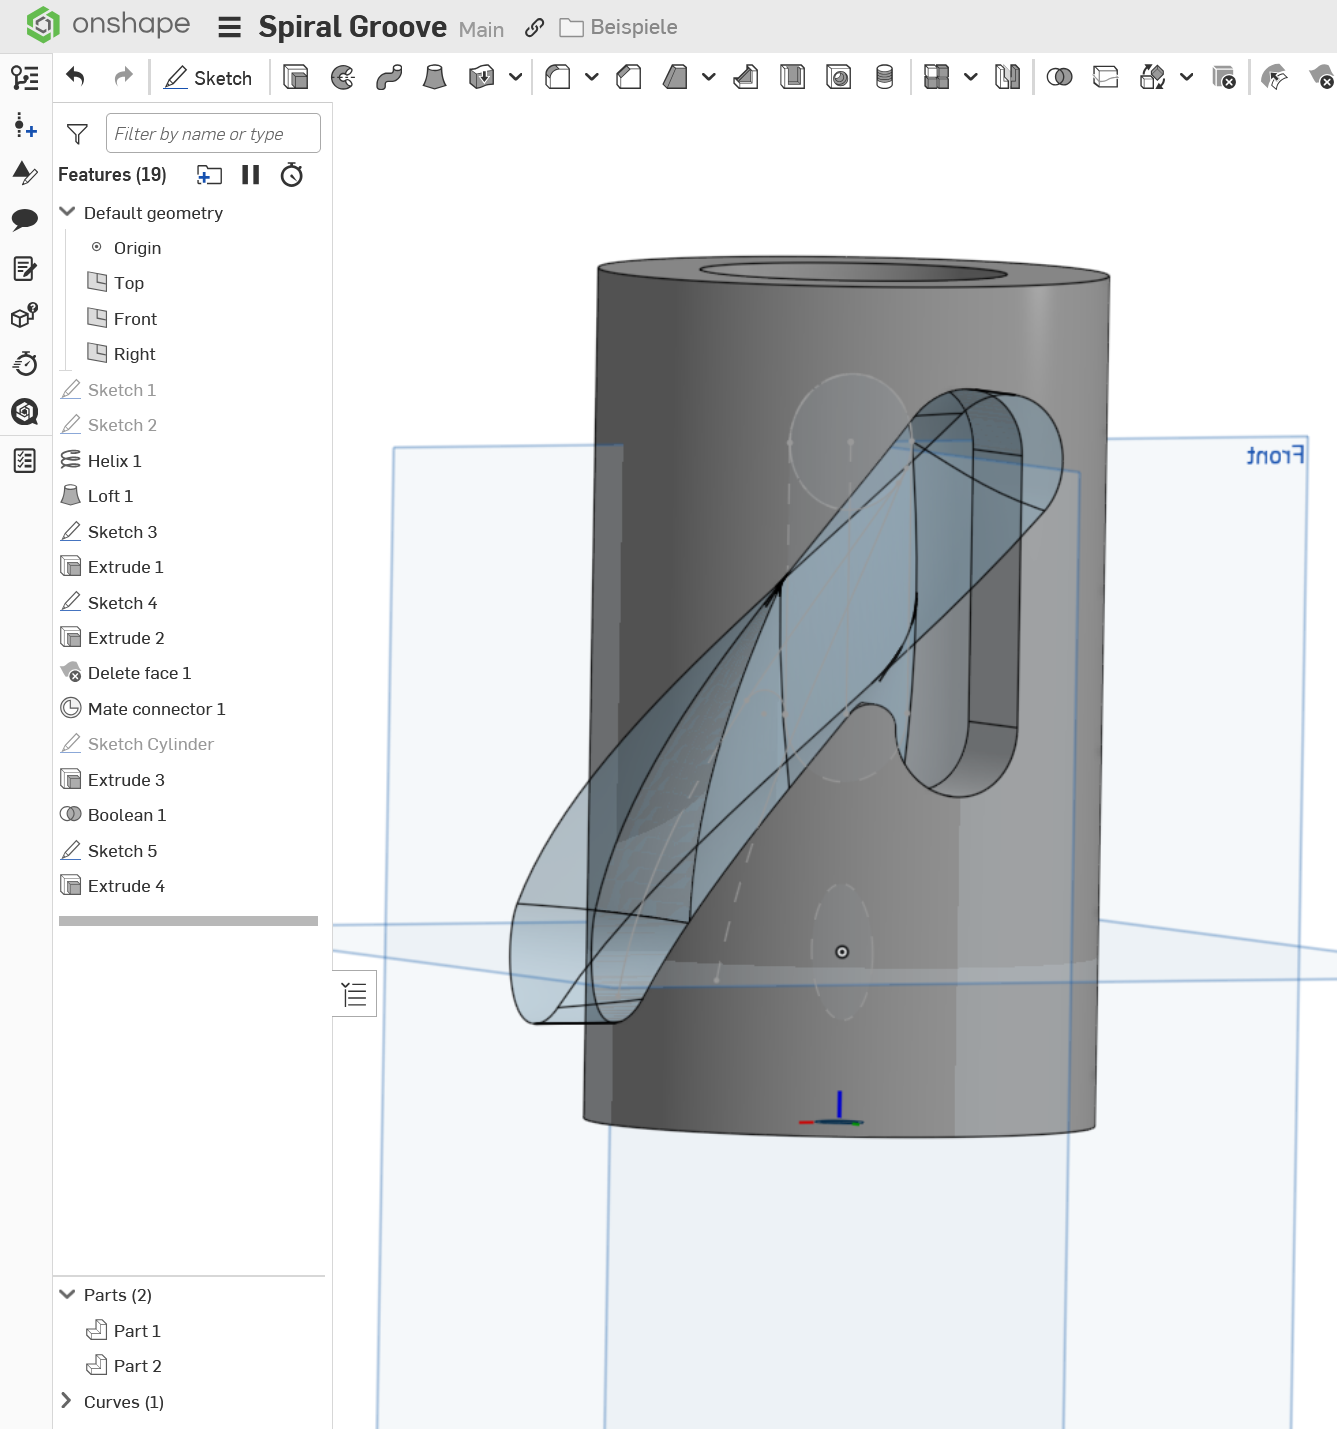The height and width of the screenshot is (1429, 1337).
Task: Click the Sketch button
Action: pos(208,78)
